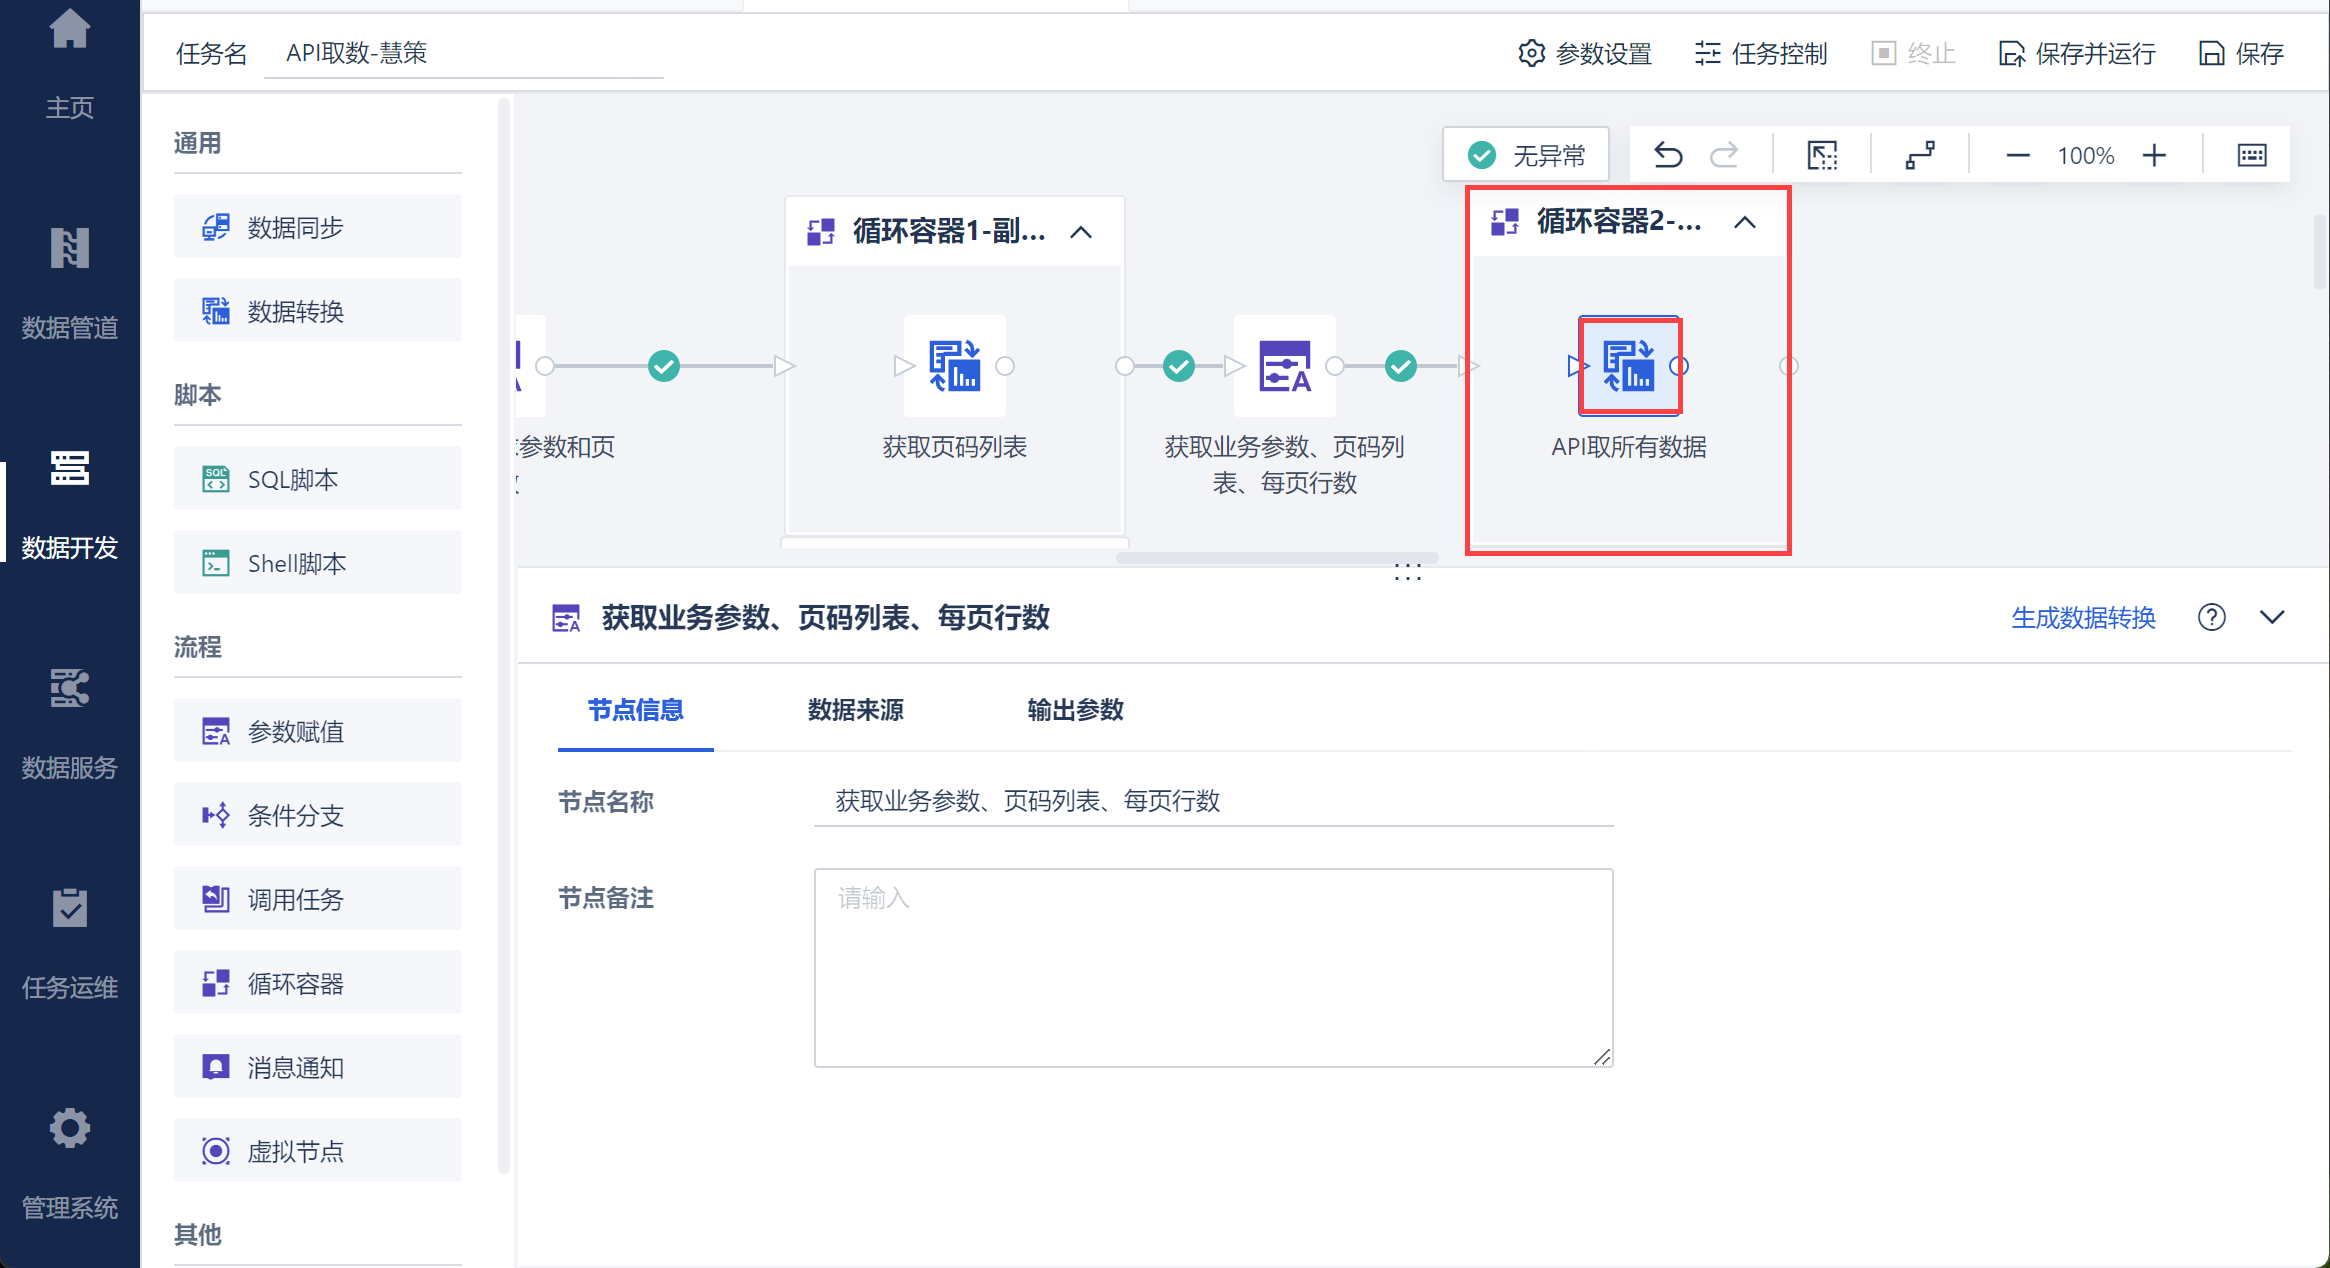Click the fit-to-selection canvas icon
The height and width of the screenshot is (1268, 2330).
[1822, 155]
